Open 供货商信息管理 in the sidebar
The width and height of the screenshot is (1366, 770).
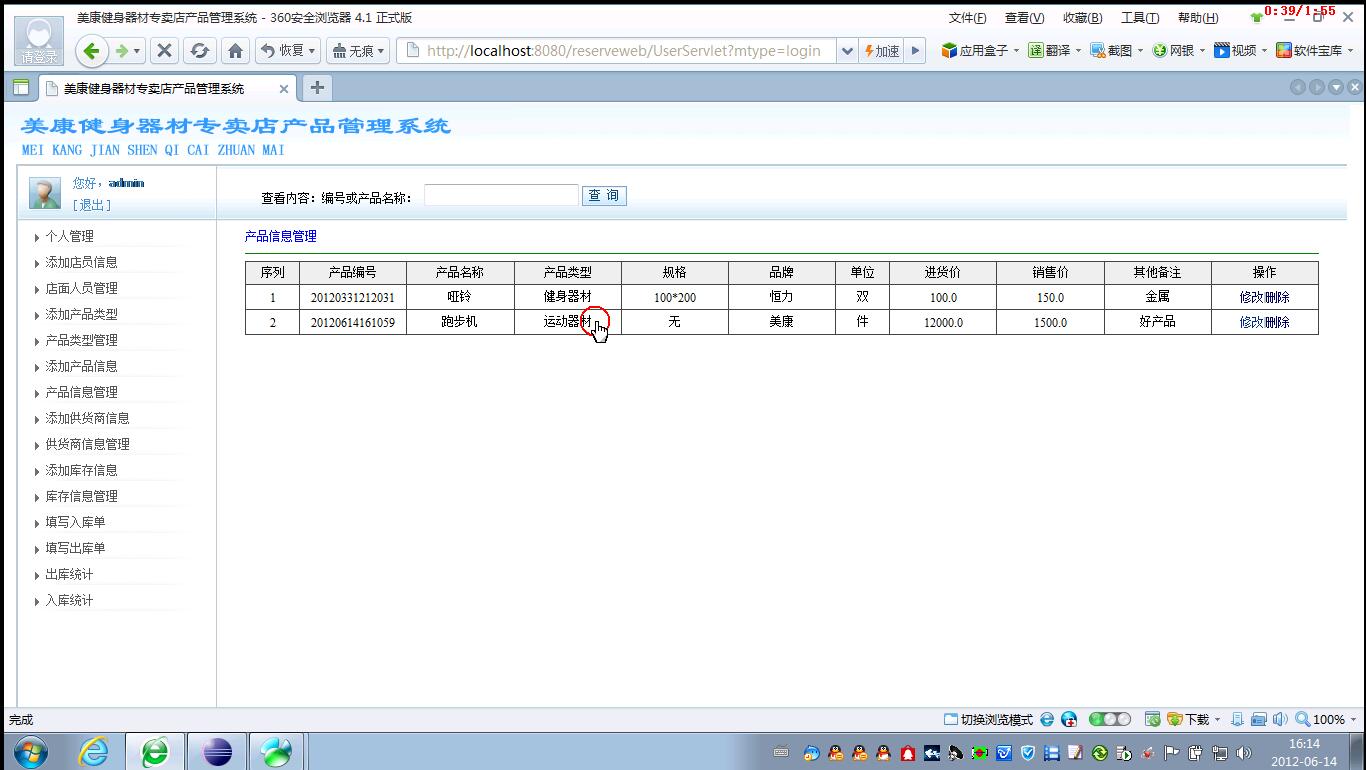pos(87,444)
